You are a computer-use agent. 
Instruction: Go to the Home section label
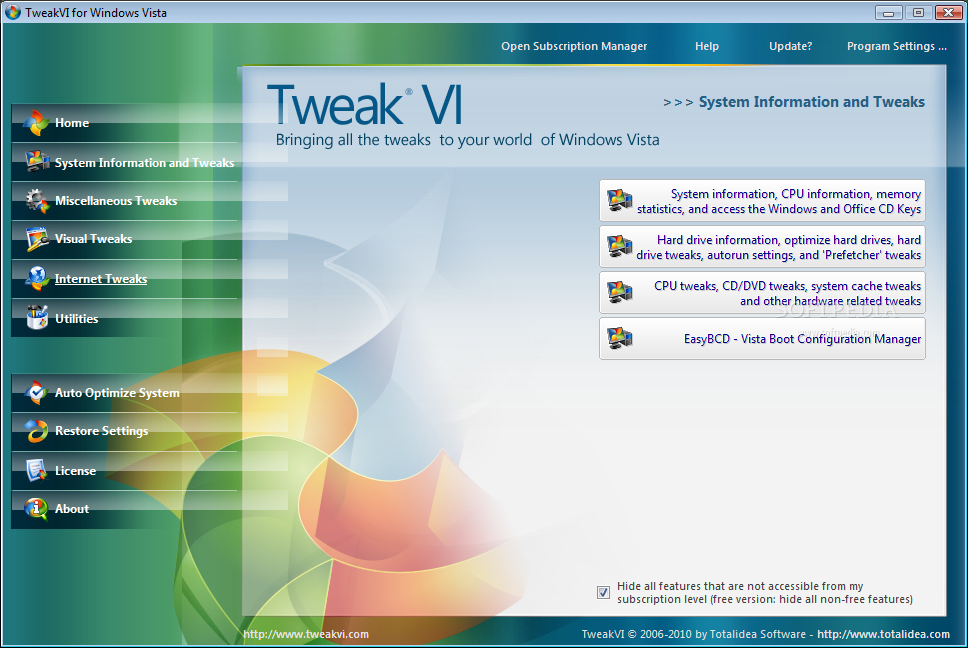click(72, 123)
